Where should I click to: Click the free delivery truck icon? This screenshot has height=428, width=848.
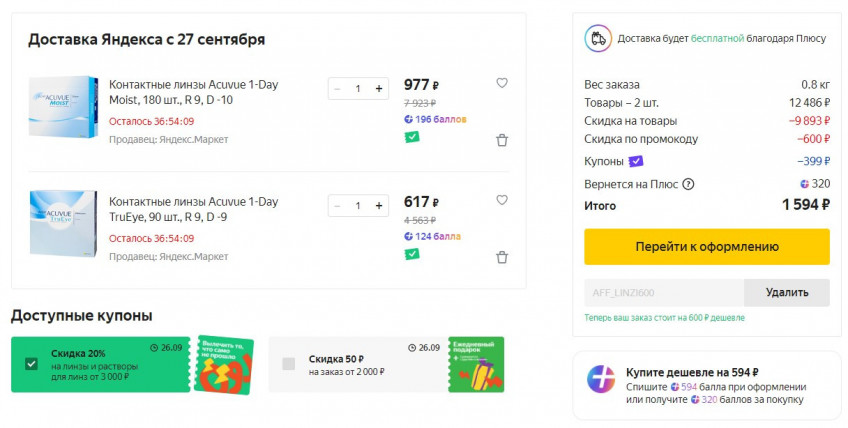pyautogui.click(x=597, y=38)
